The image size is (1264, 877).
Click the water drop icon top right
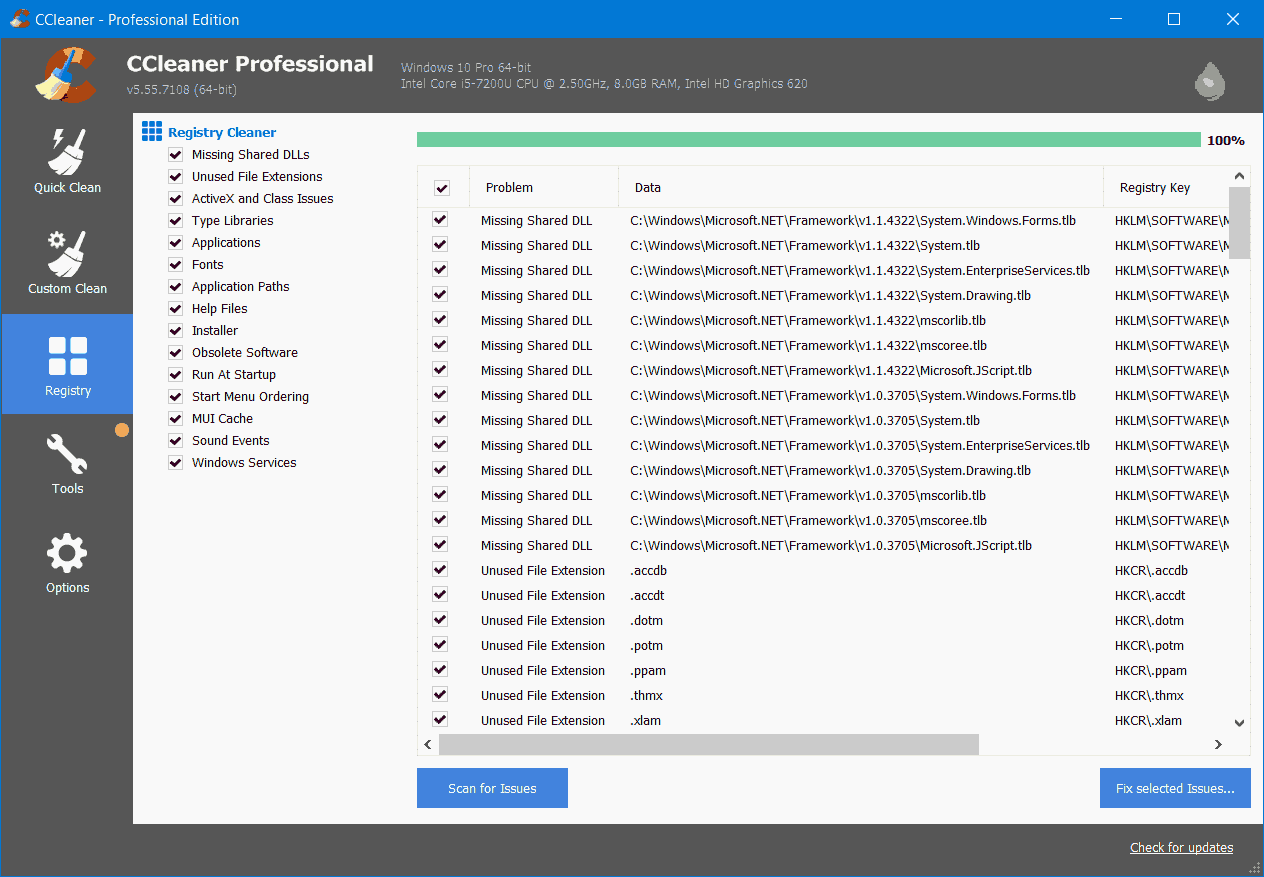click(x=1209, y=82)
